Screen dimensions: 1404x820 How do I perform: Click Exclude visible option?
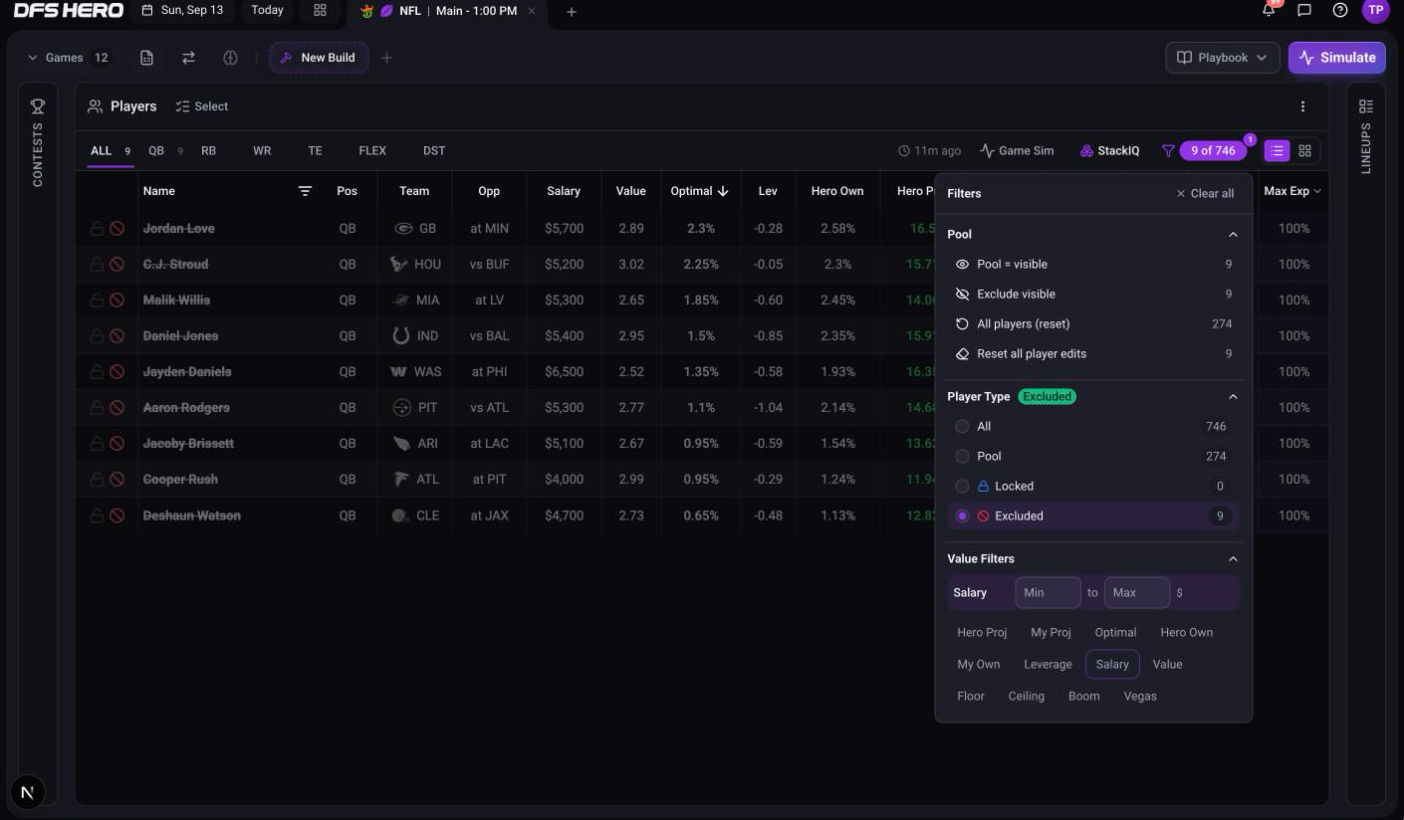[x=1093, y=294]
